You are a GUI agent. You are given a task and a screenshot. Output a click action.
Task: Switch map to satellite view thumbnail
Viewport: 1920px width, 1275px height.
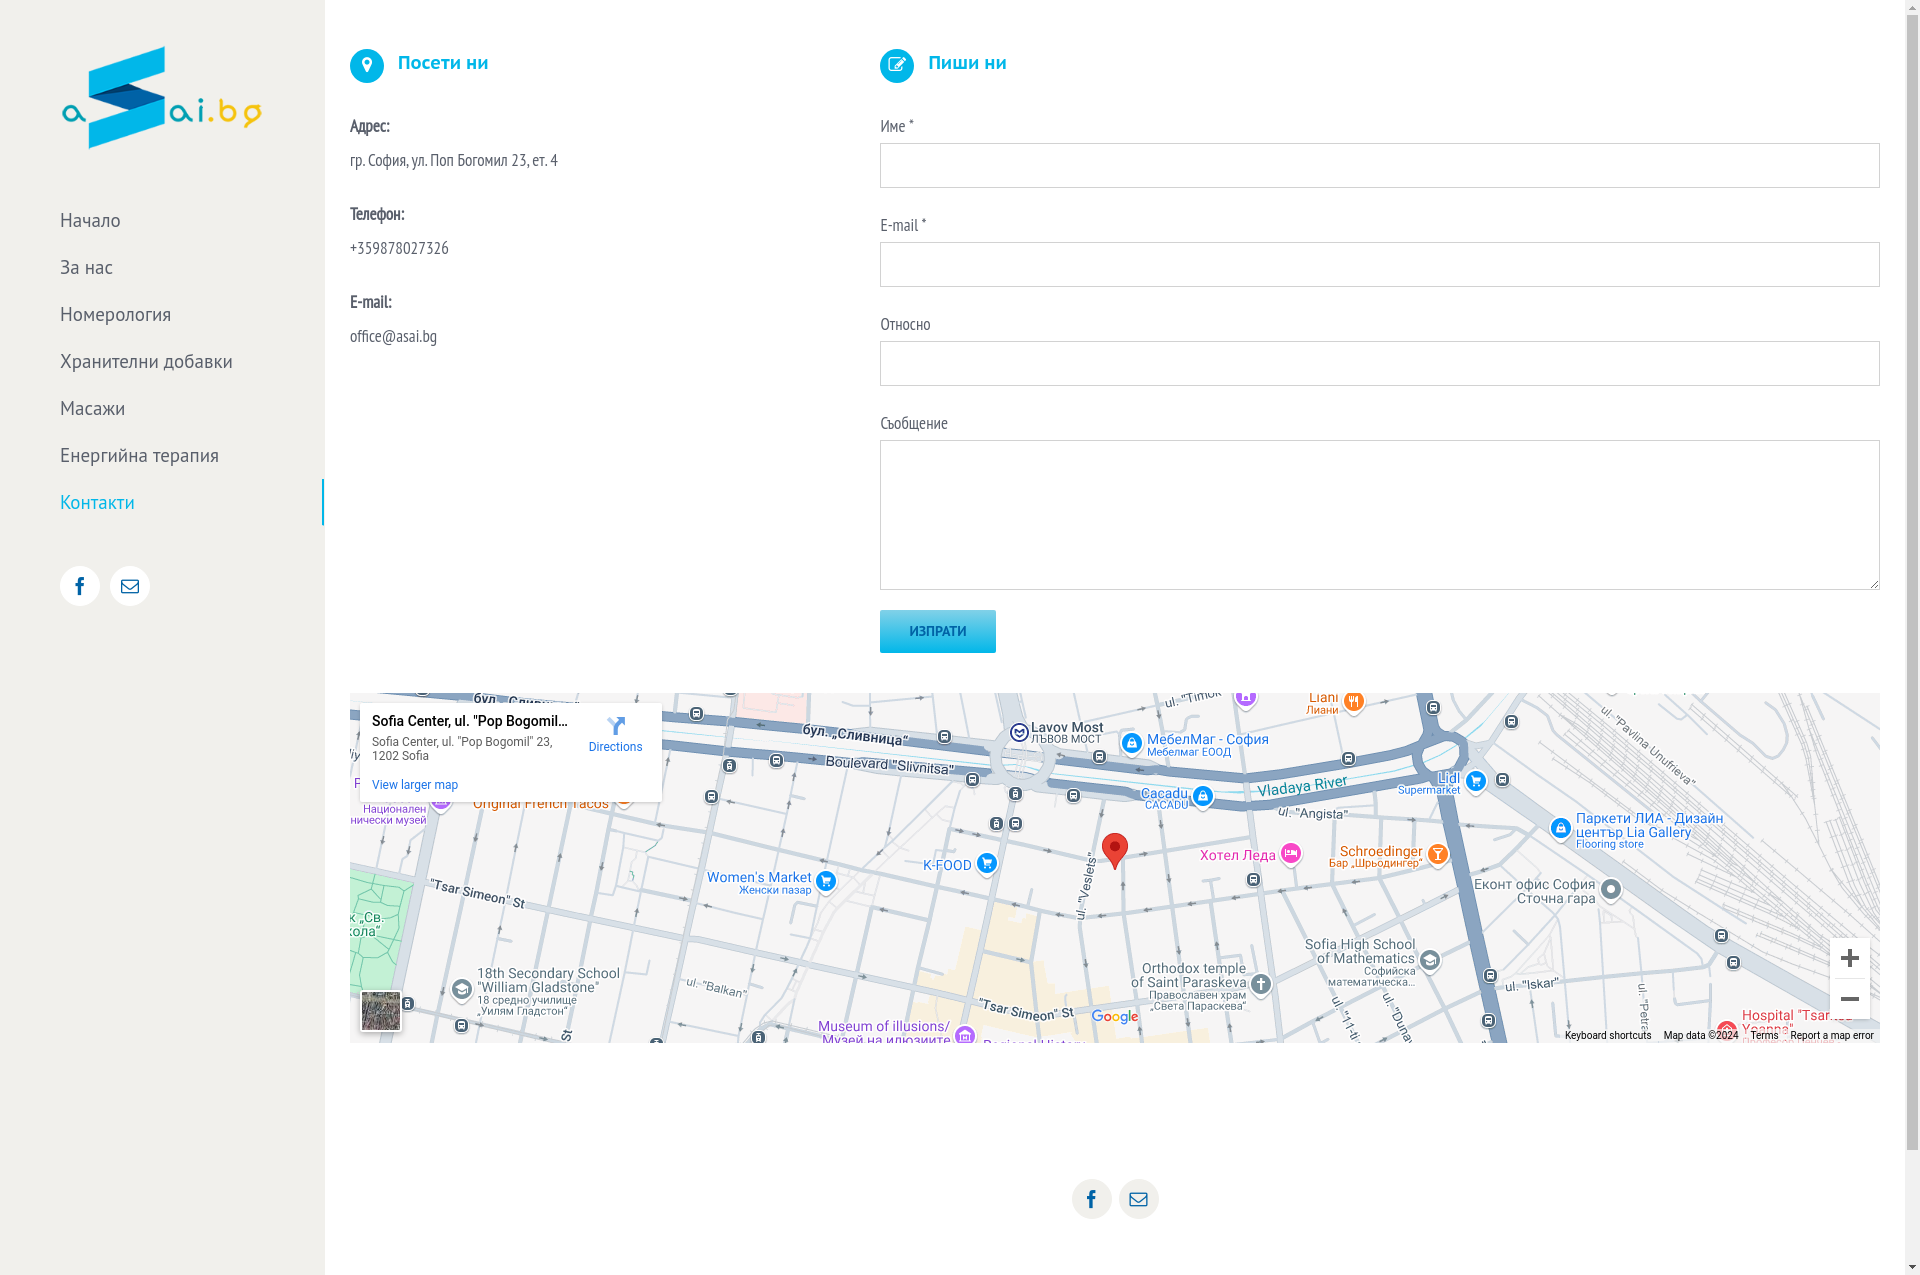[x=381, y=1011]
